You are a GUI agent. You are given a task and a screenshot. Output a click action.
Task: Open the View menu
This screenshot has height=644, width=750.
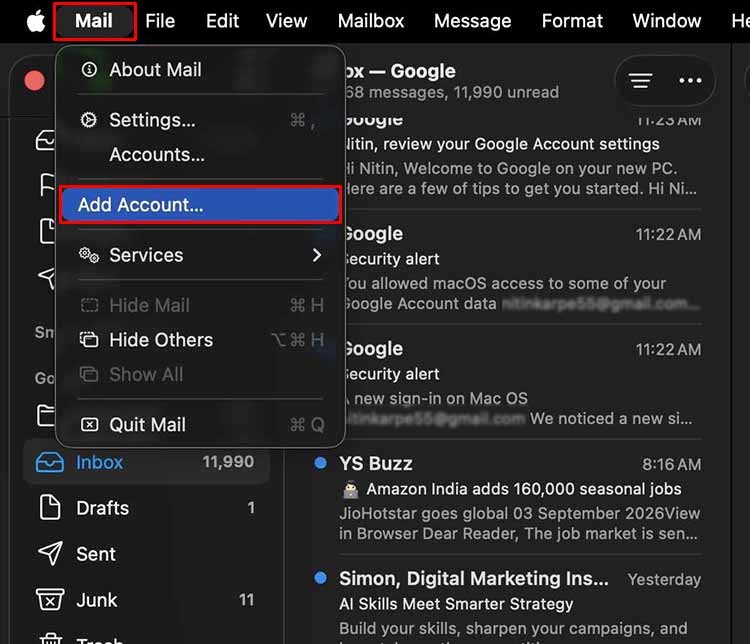click(287, 21)
